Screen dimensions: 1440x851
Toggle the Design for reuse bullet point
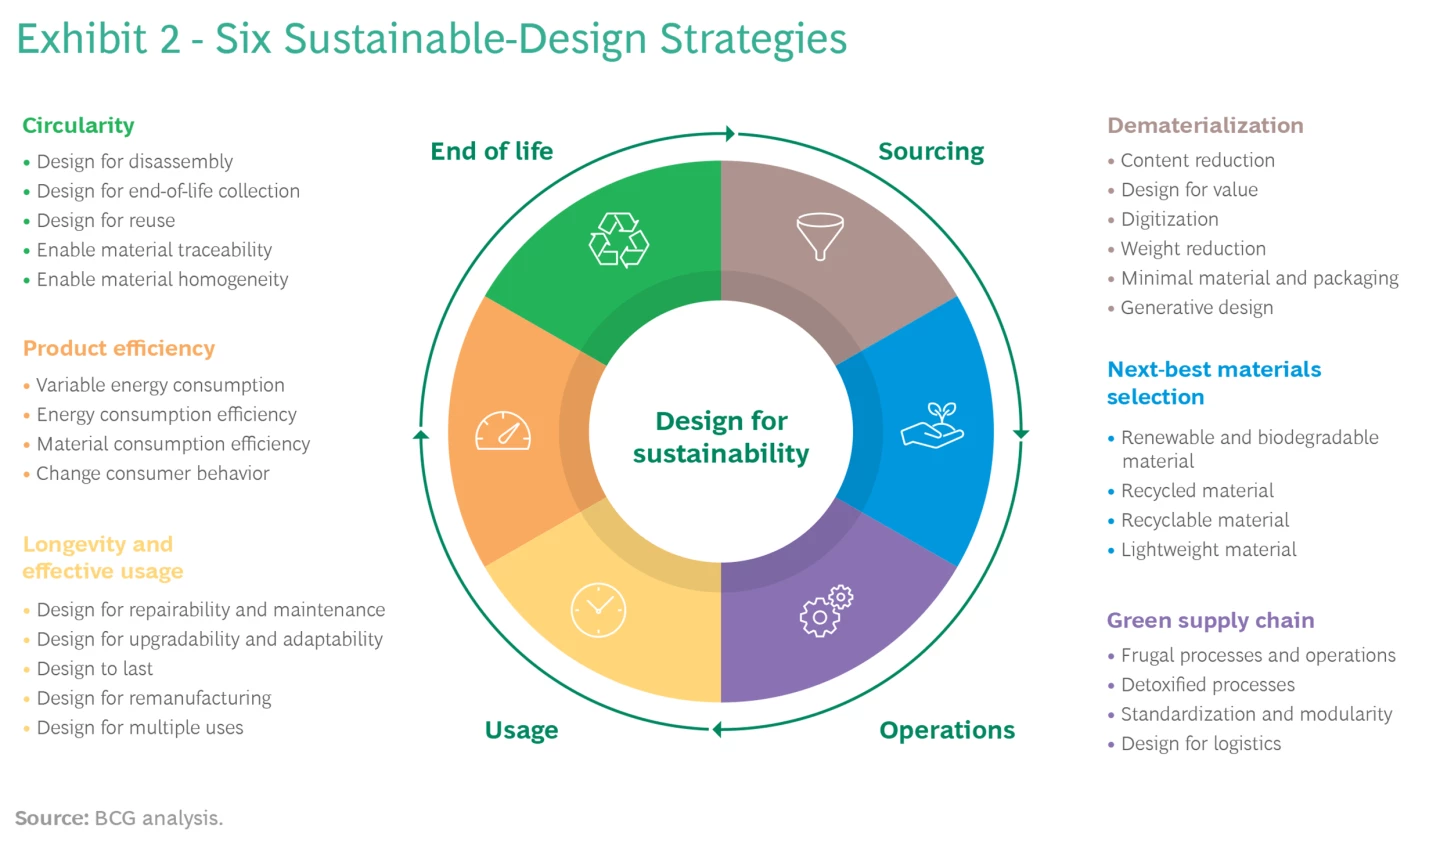coord(105,220)
